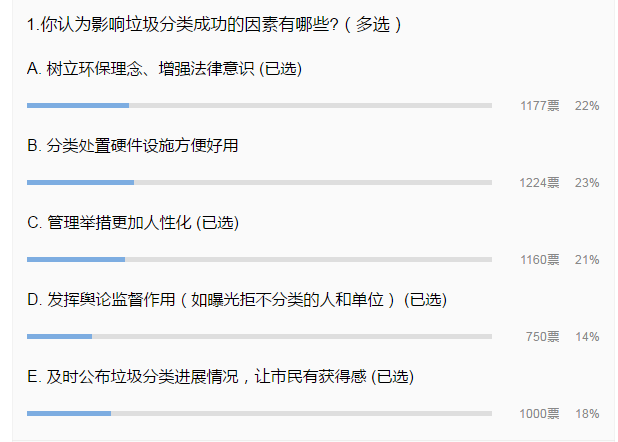This screenshot has height=442, width=618.
Task: Select option D 发挥舆论监督作用
Action: pyautogui.click(x=237, y=300)
